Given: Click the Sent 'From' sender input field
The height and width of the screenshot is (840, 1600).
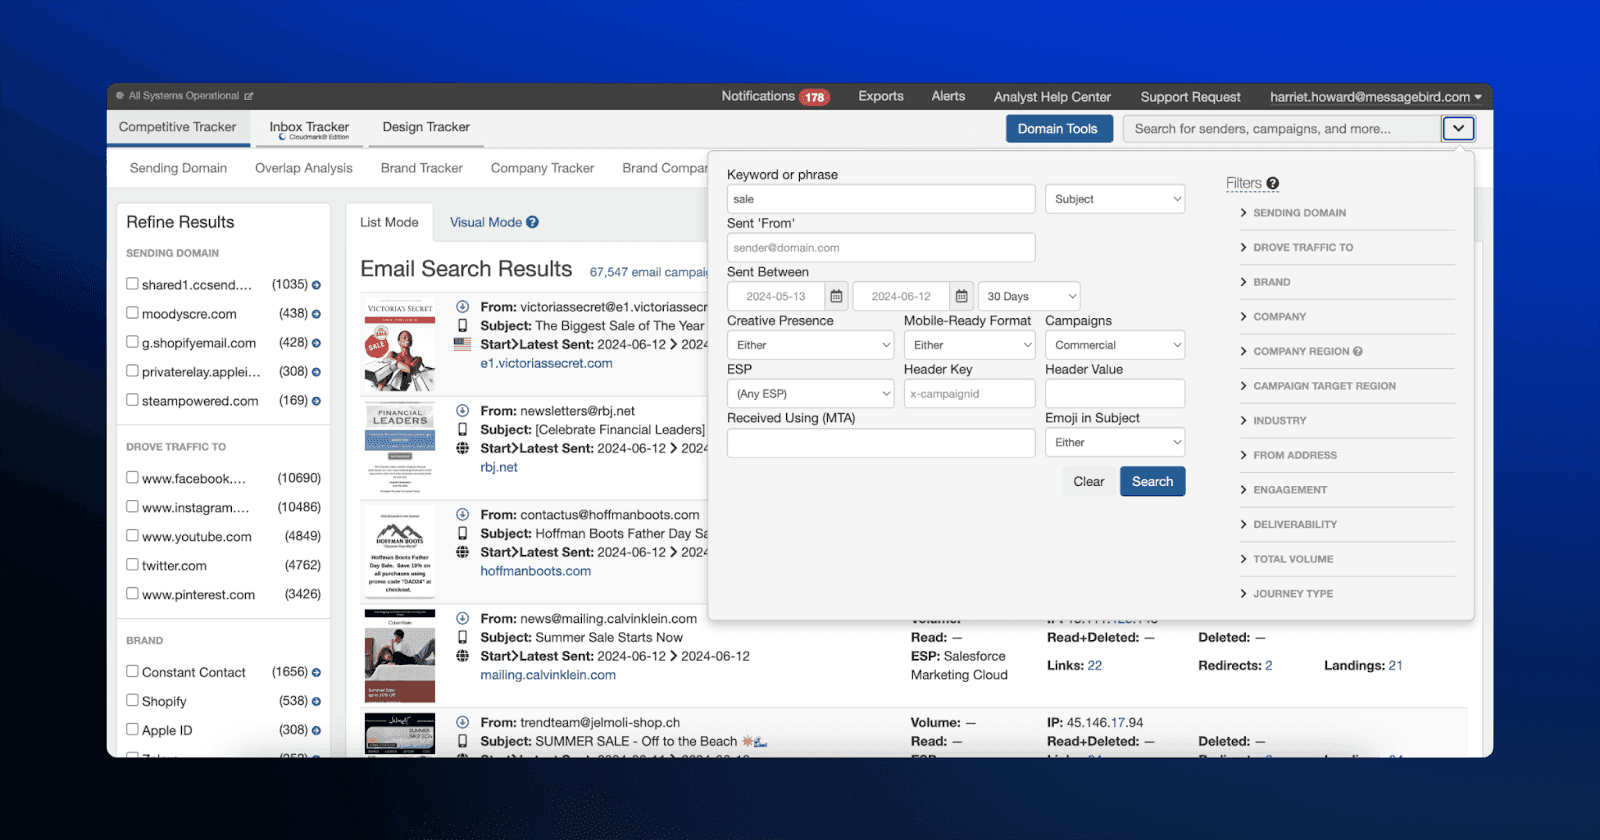Looking at the screenshot, I should click(x=881, y=248).
